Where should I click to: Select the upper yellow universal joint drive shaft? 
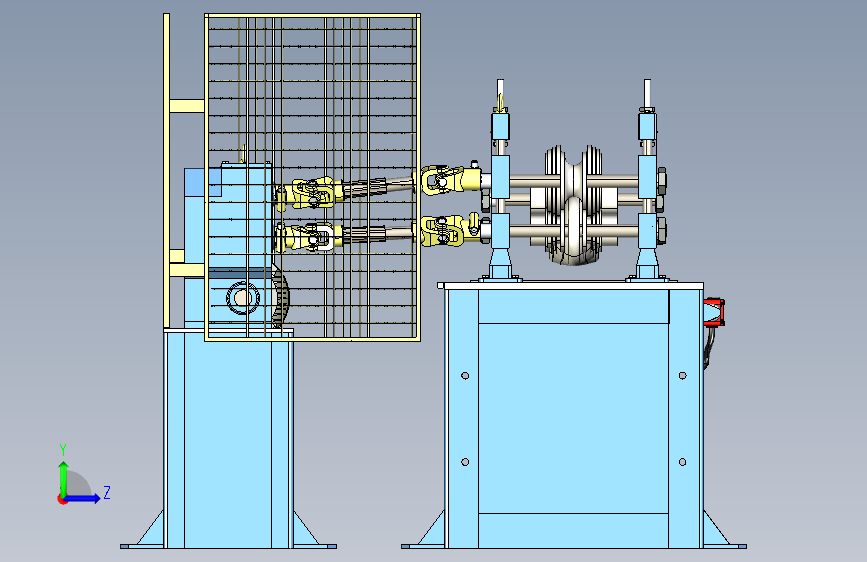click(x=377, y=185)
